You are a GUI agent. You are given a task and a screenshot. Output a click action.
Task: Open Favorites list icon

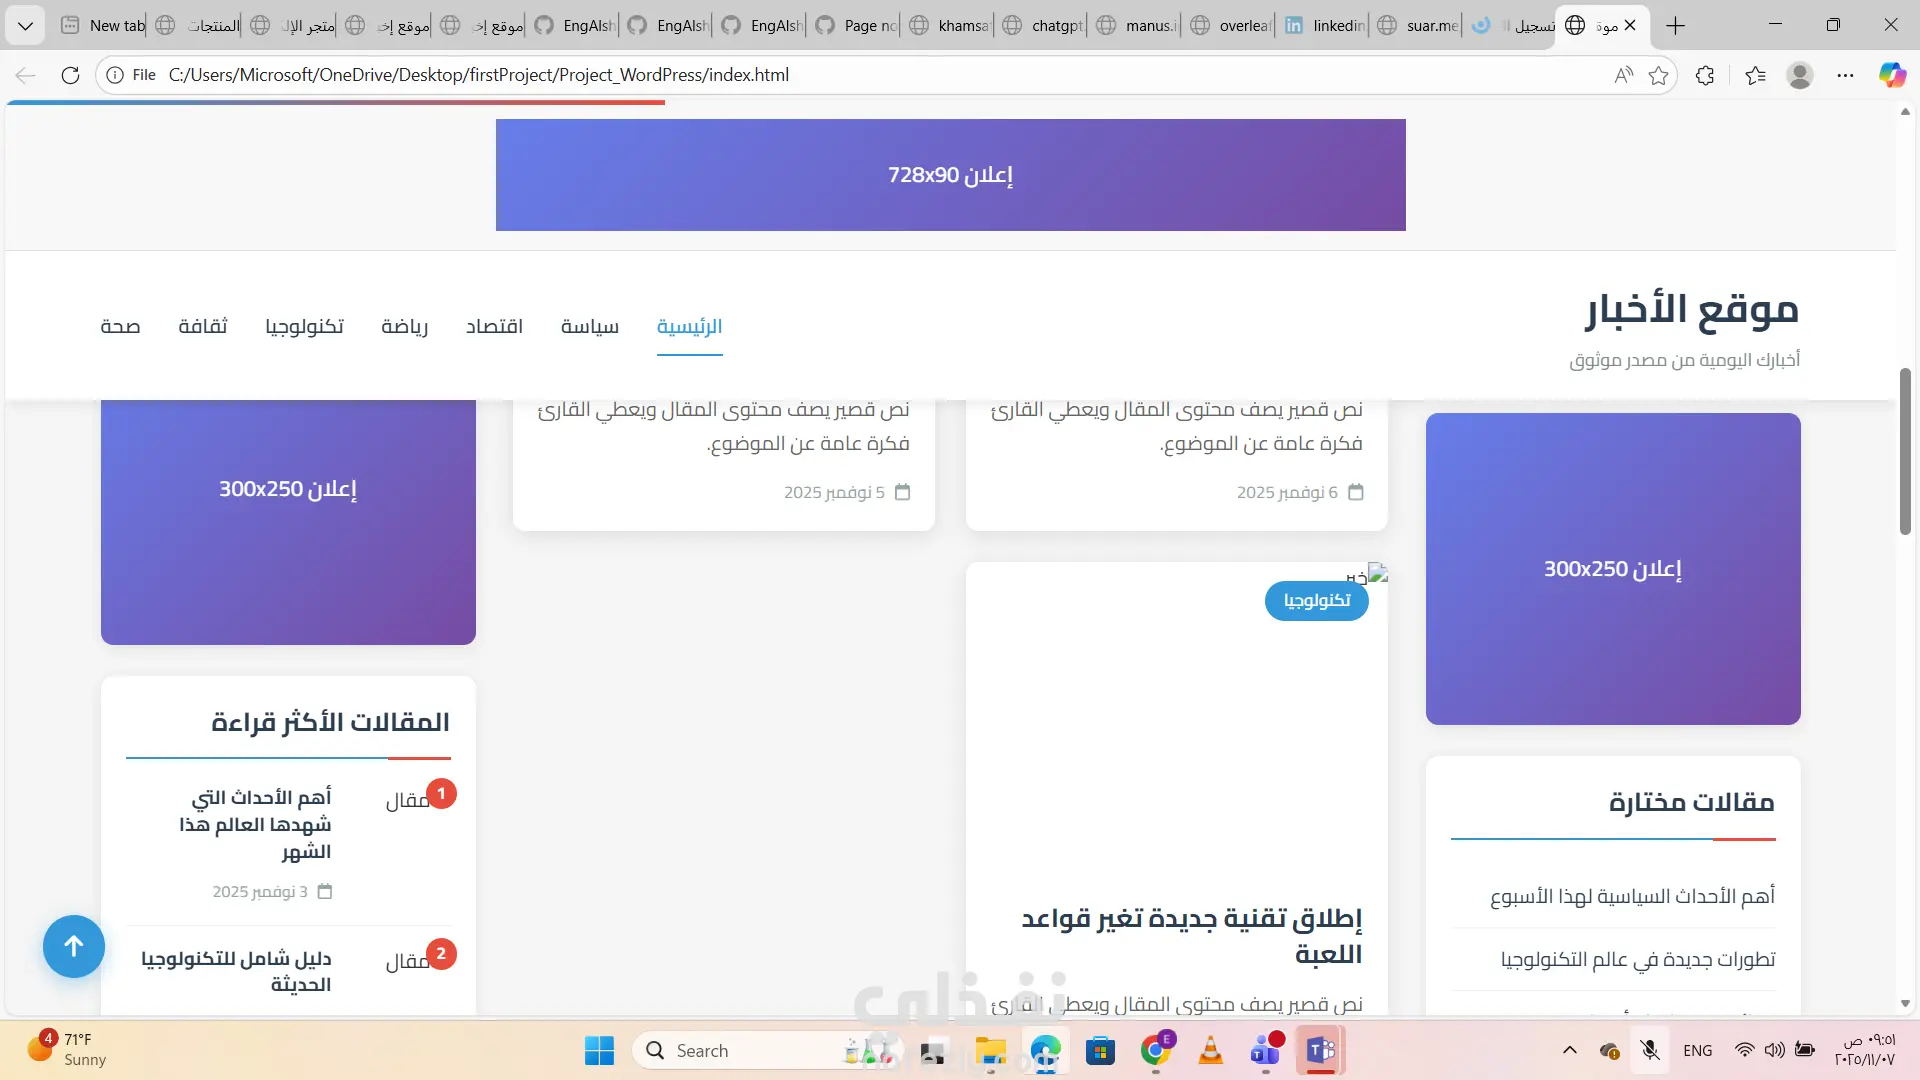1755,75
